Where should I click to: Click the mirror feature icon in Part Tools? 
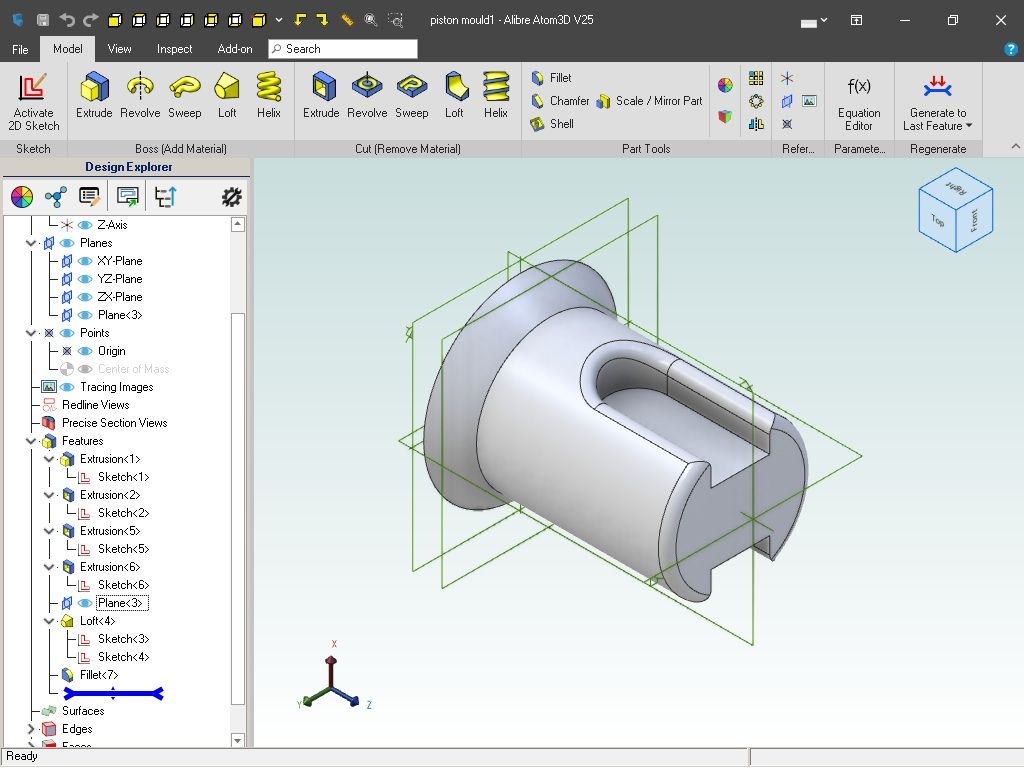pos(756,123)
